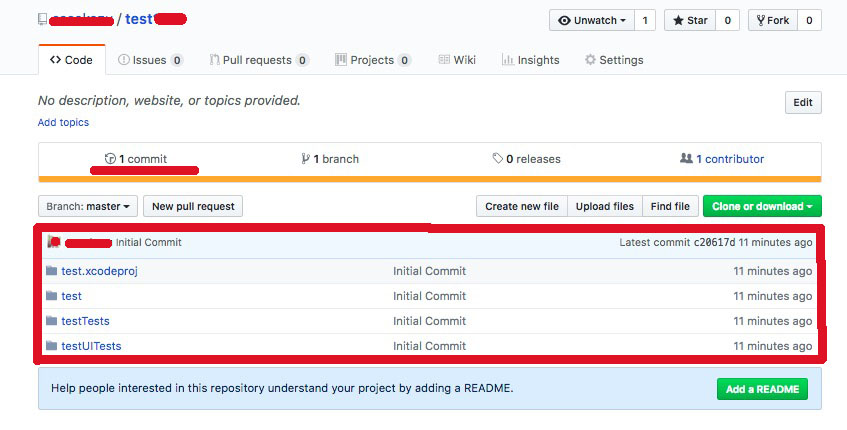Open the Code tab

71,60
